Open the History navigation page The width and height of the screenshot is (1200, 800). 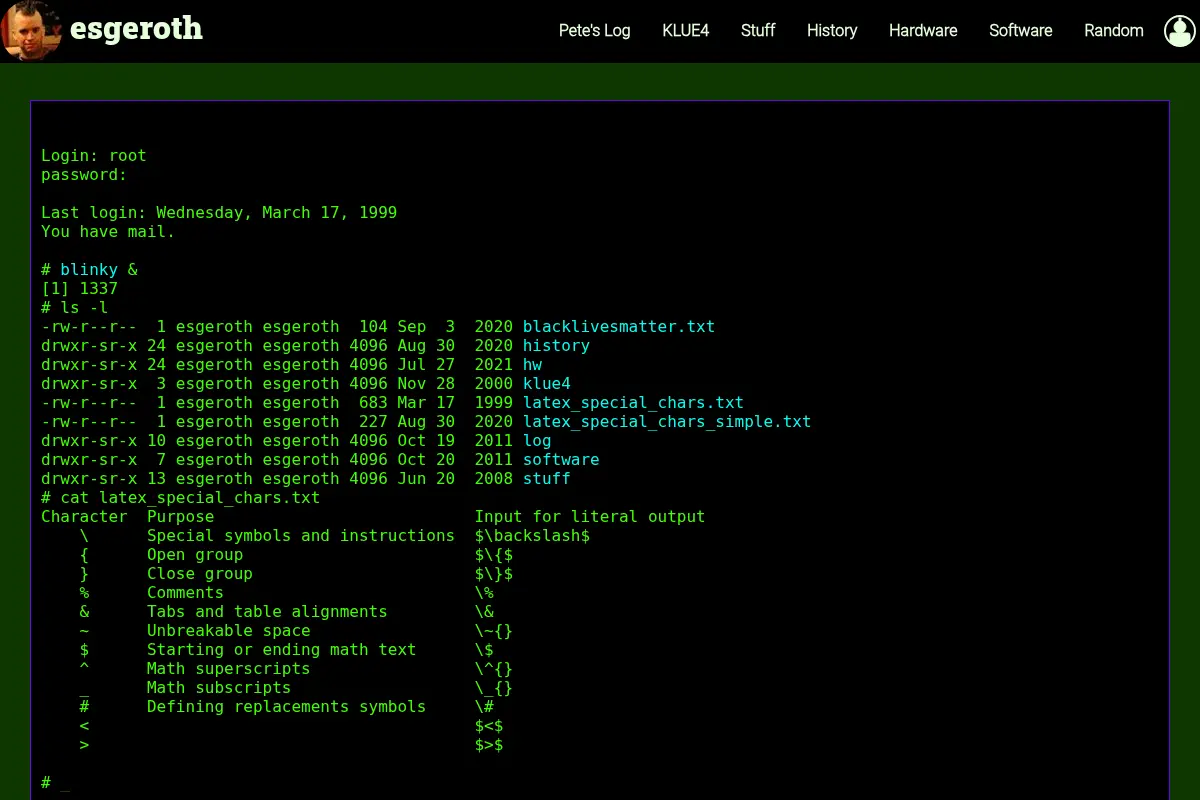[832, 31]
